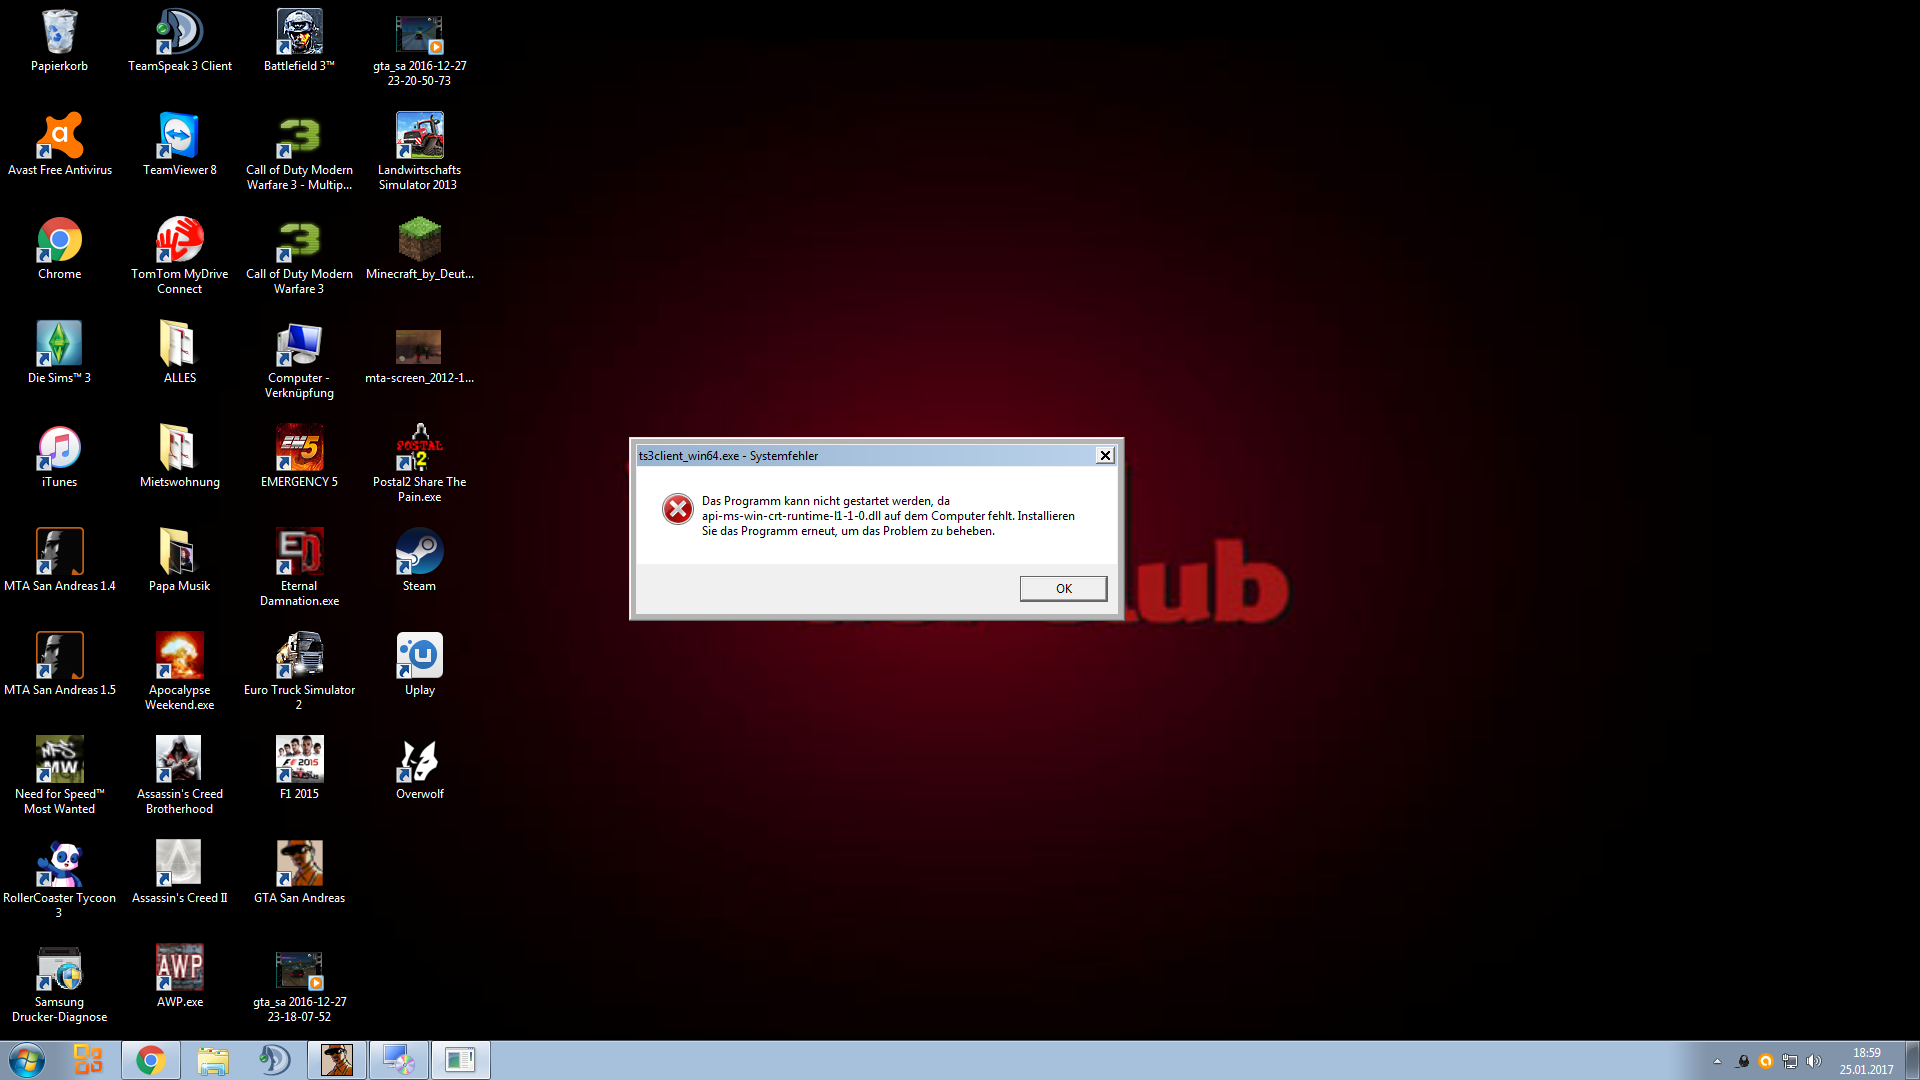Viewport: 1920px width, 1080px height.
Task: Select TeamSpeak 3 Client desktop shortcut
Action: pos(180,41)
